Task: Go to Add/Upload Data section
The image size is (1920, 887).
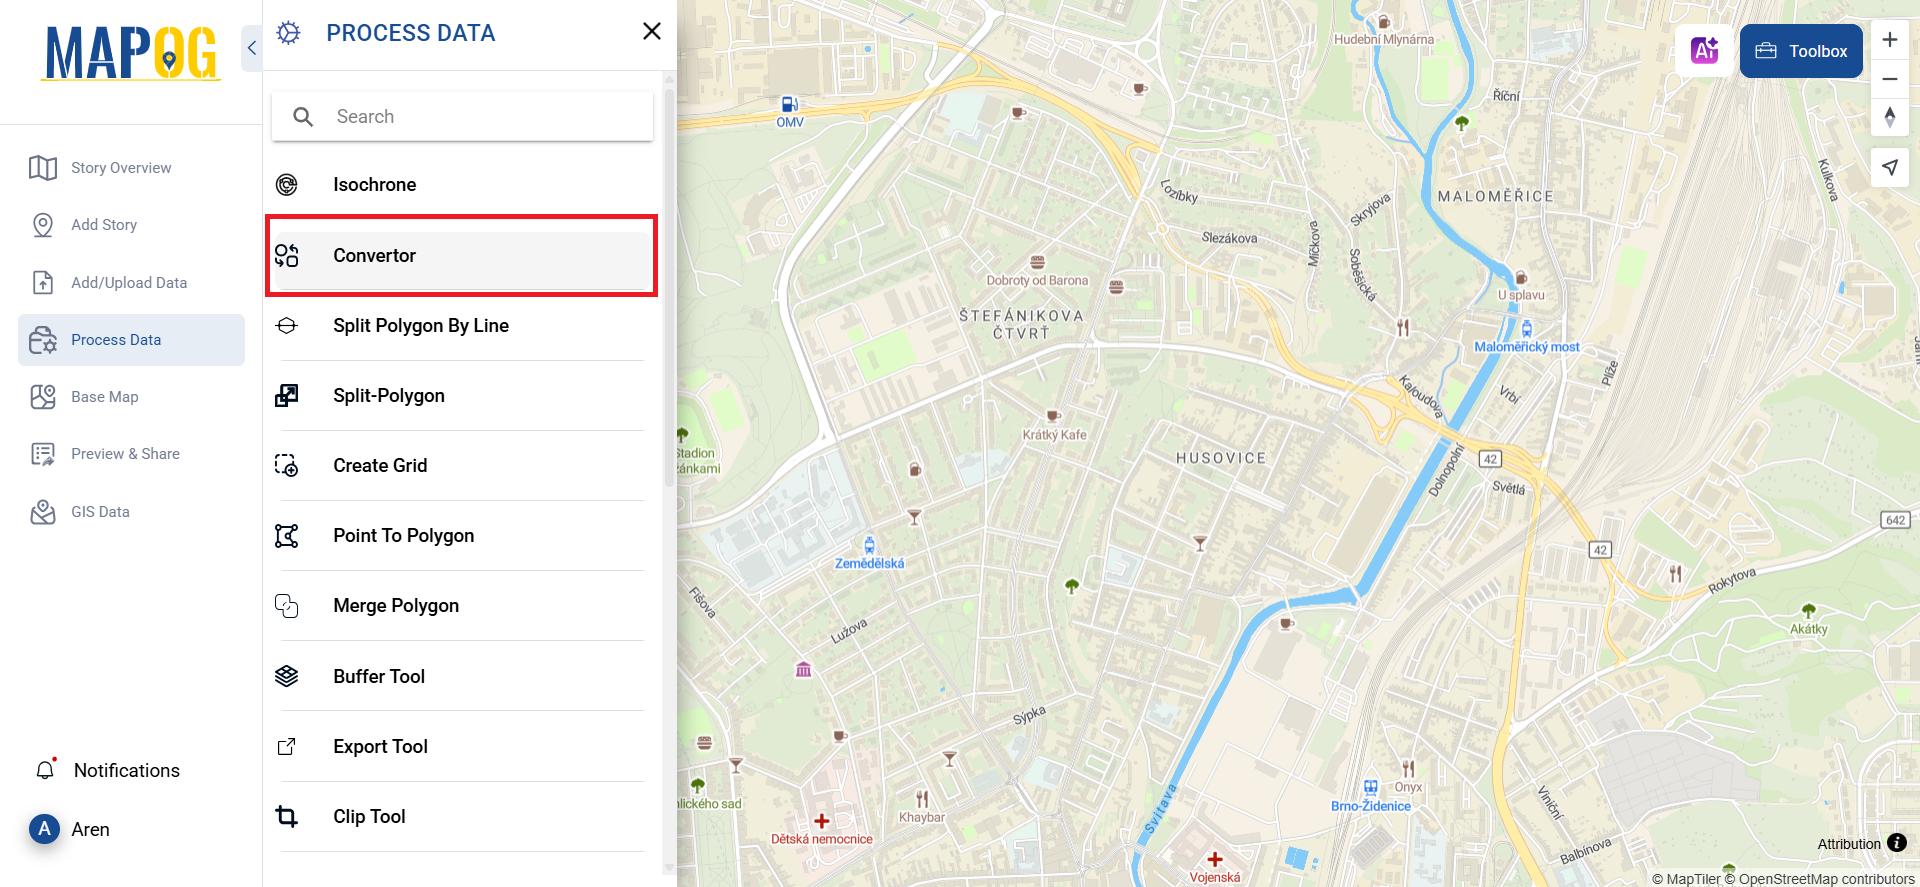Action: click(128, 283)
